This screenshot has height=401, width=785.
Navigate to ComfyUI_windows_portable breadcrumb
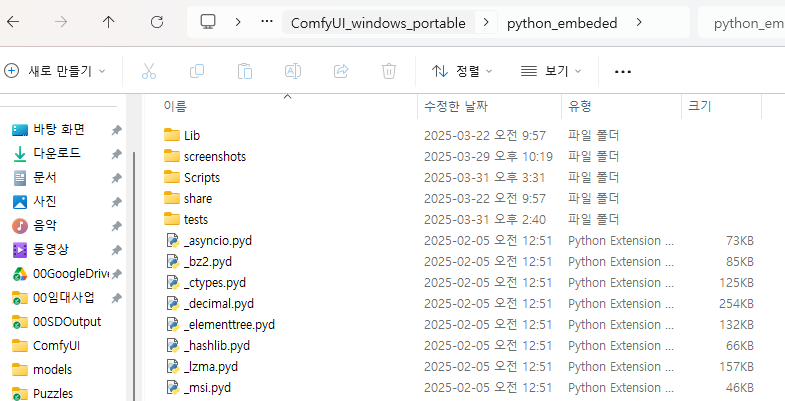coord(378,23)
